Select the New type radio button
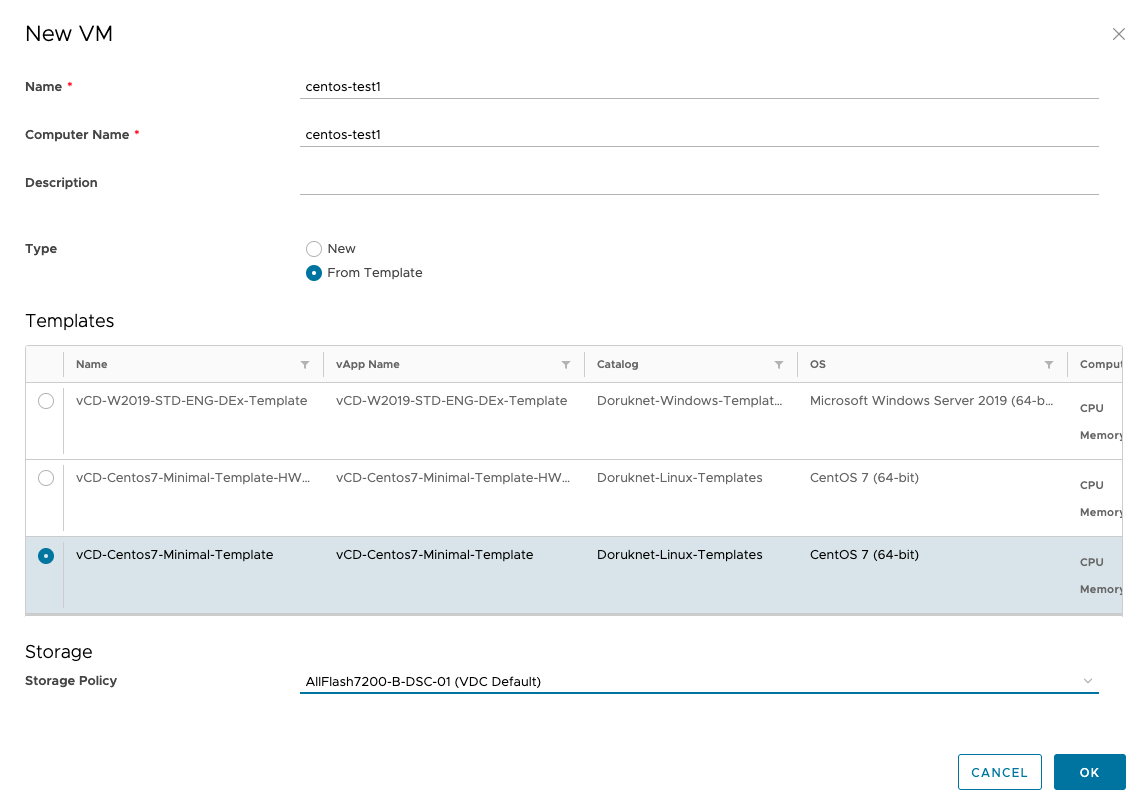The image size is (1148, 812). pos(314,249)
